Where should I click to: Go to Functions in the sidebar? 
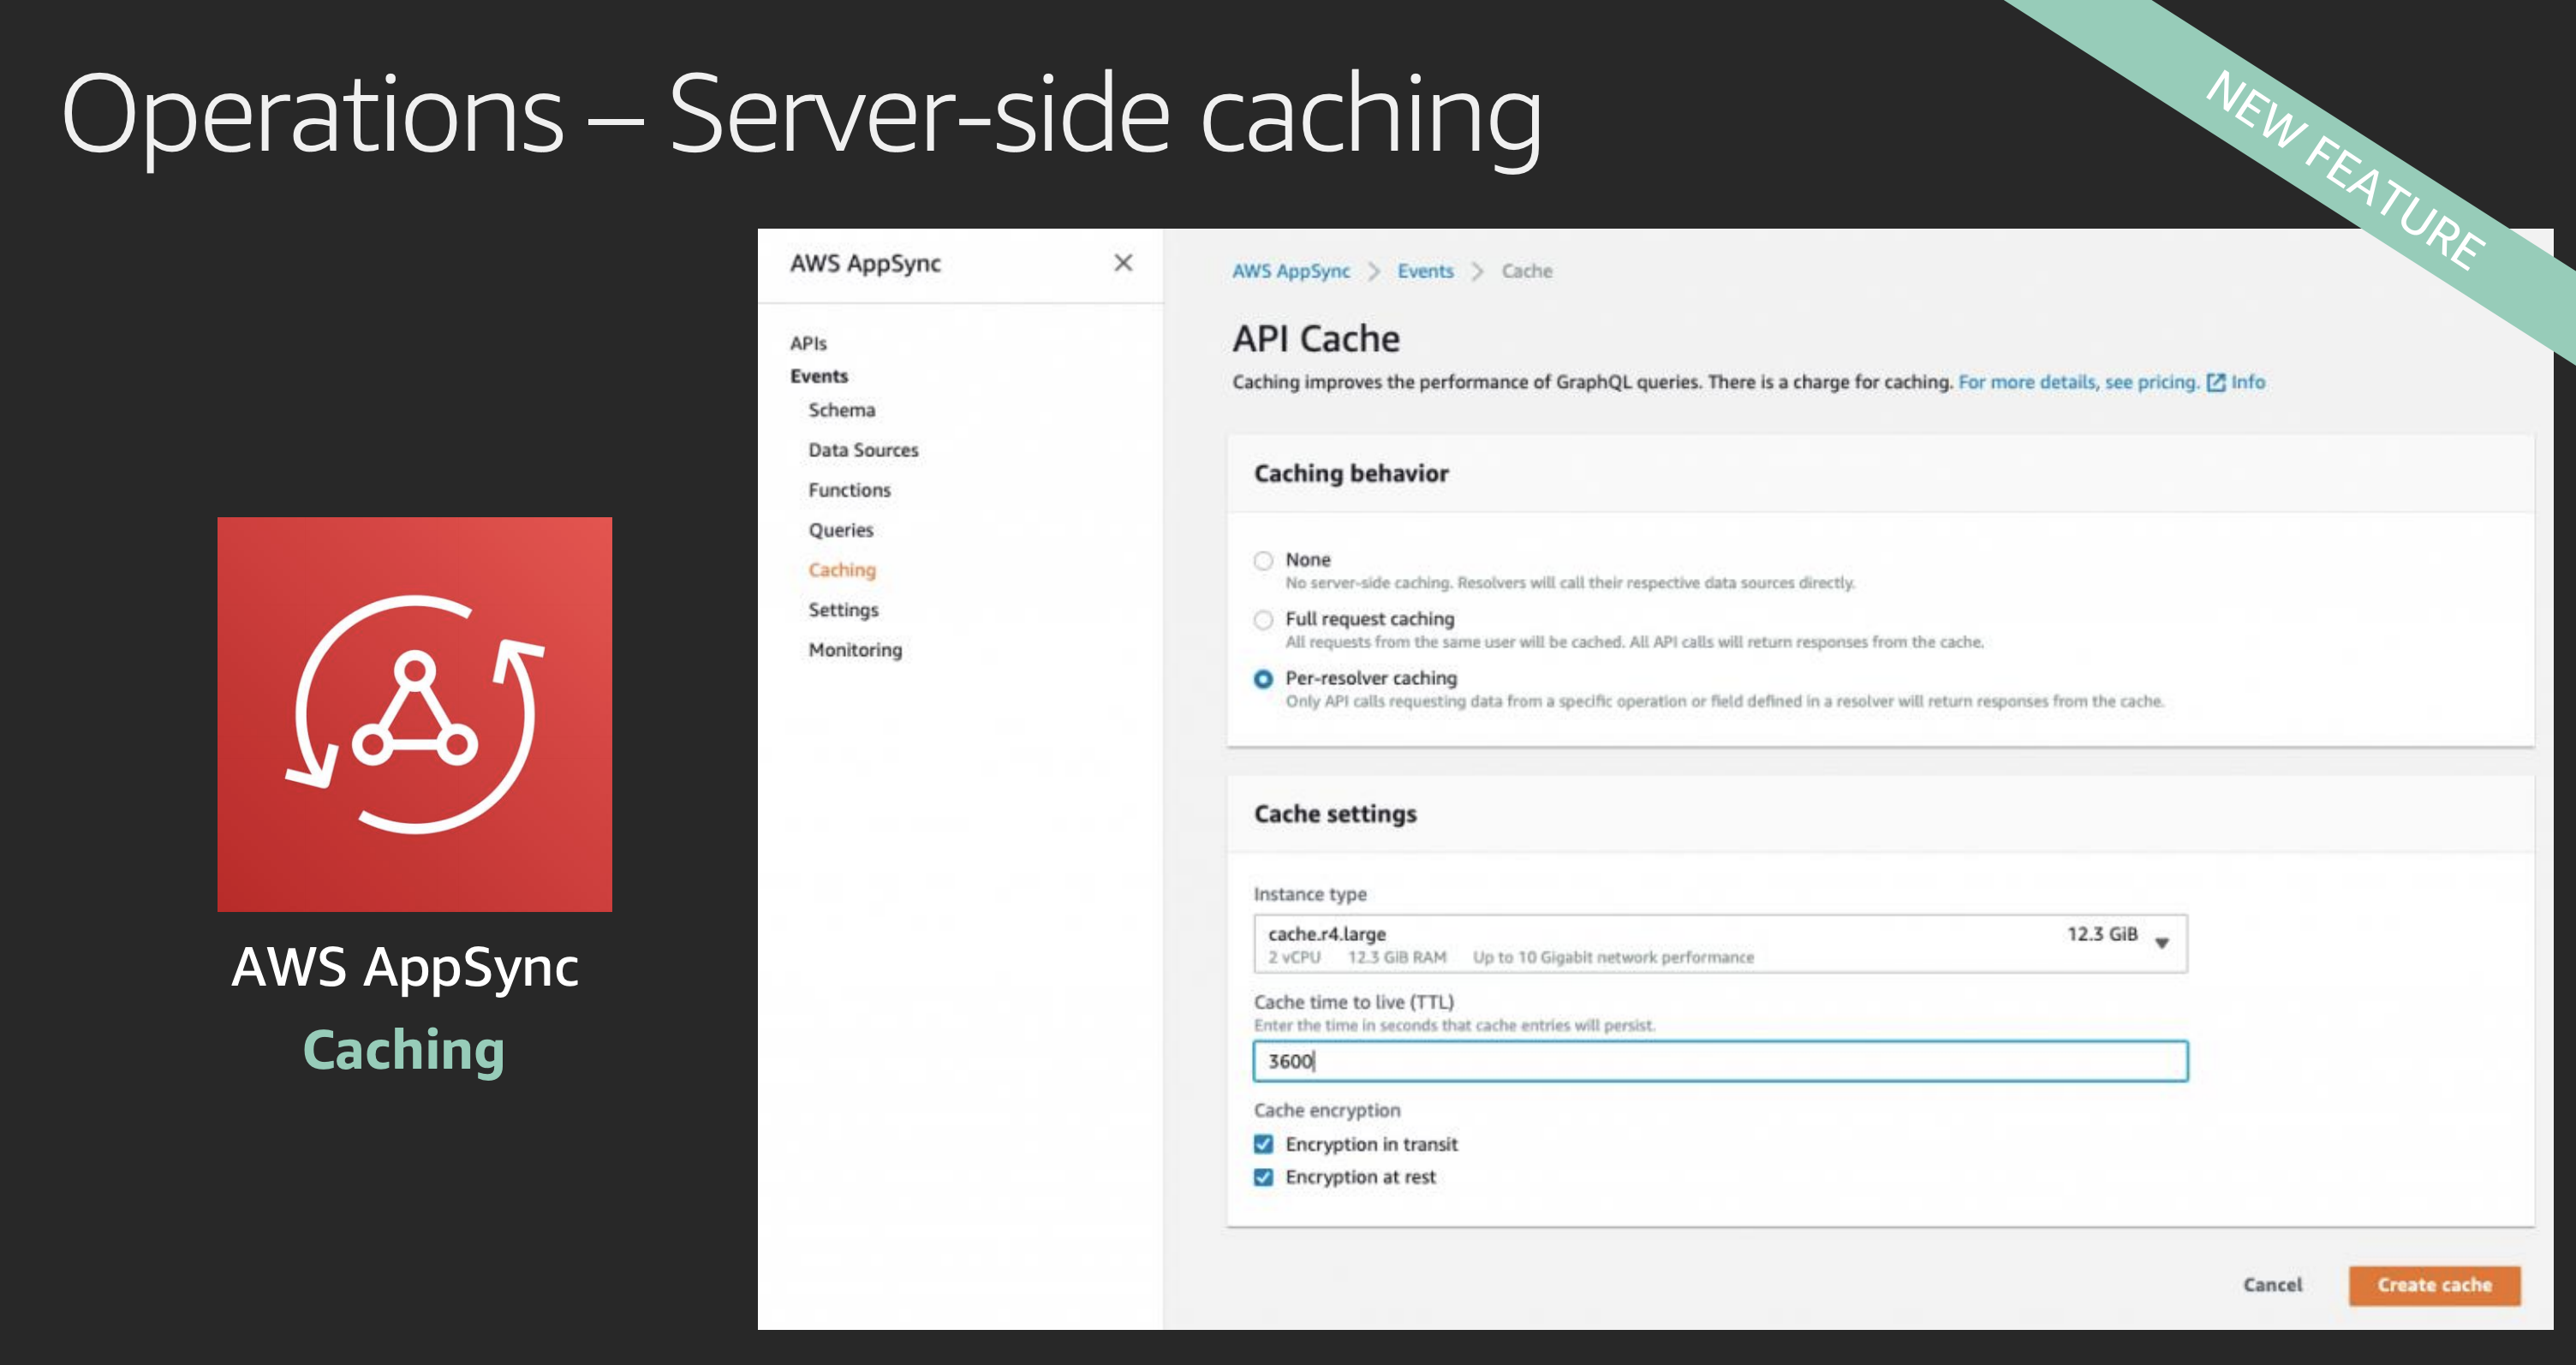[849, 490]
